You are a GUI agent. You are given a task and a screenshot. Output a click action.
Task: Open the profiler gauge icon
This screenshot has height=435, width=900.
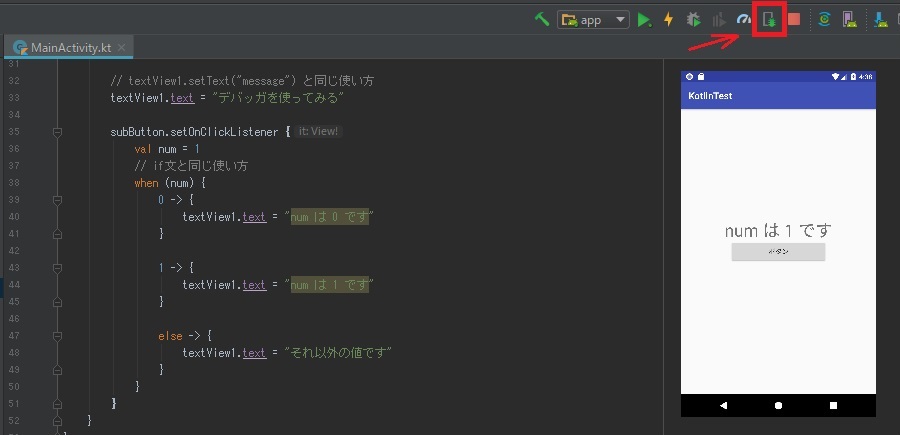tap(743, 20)
